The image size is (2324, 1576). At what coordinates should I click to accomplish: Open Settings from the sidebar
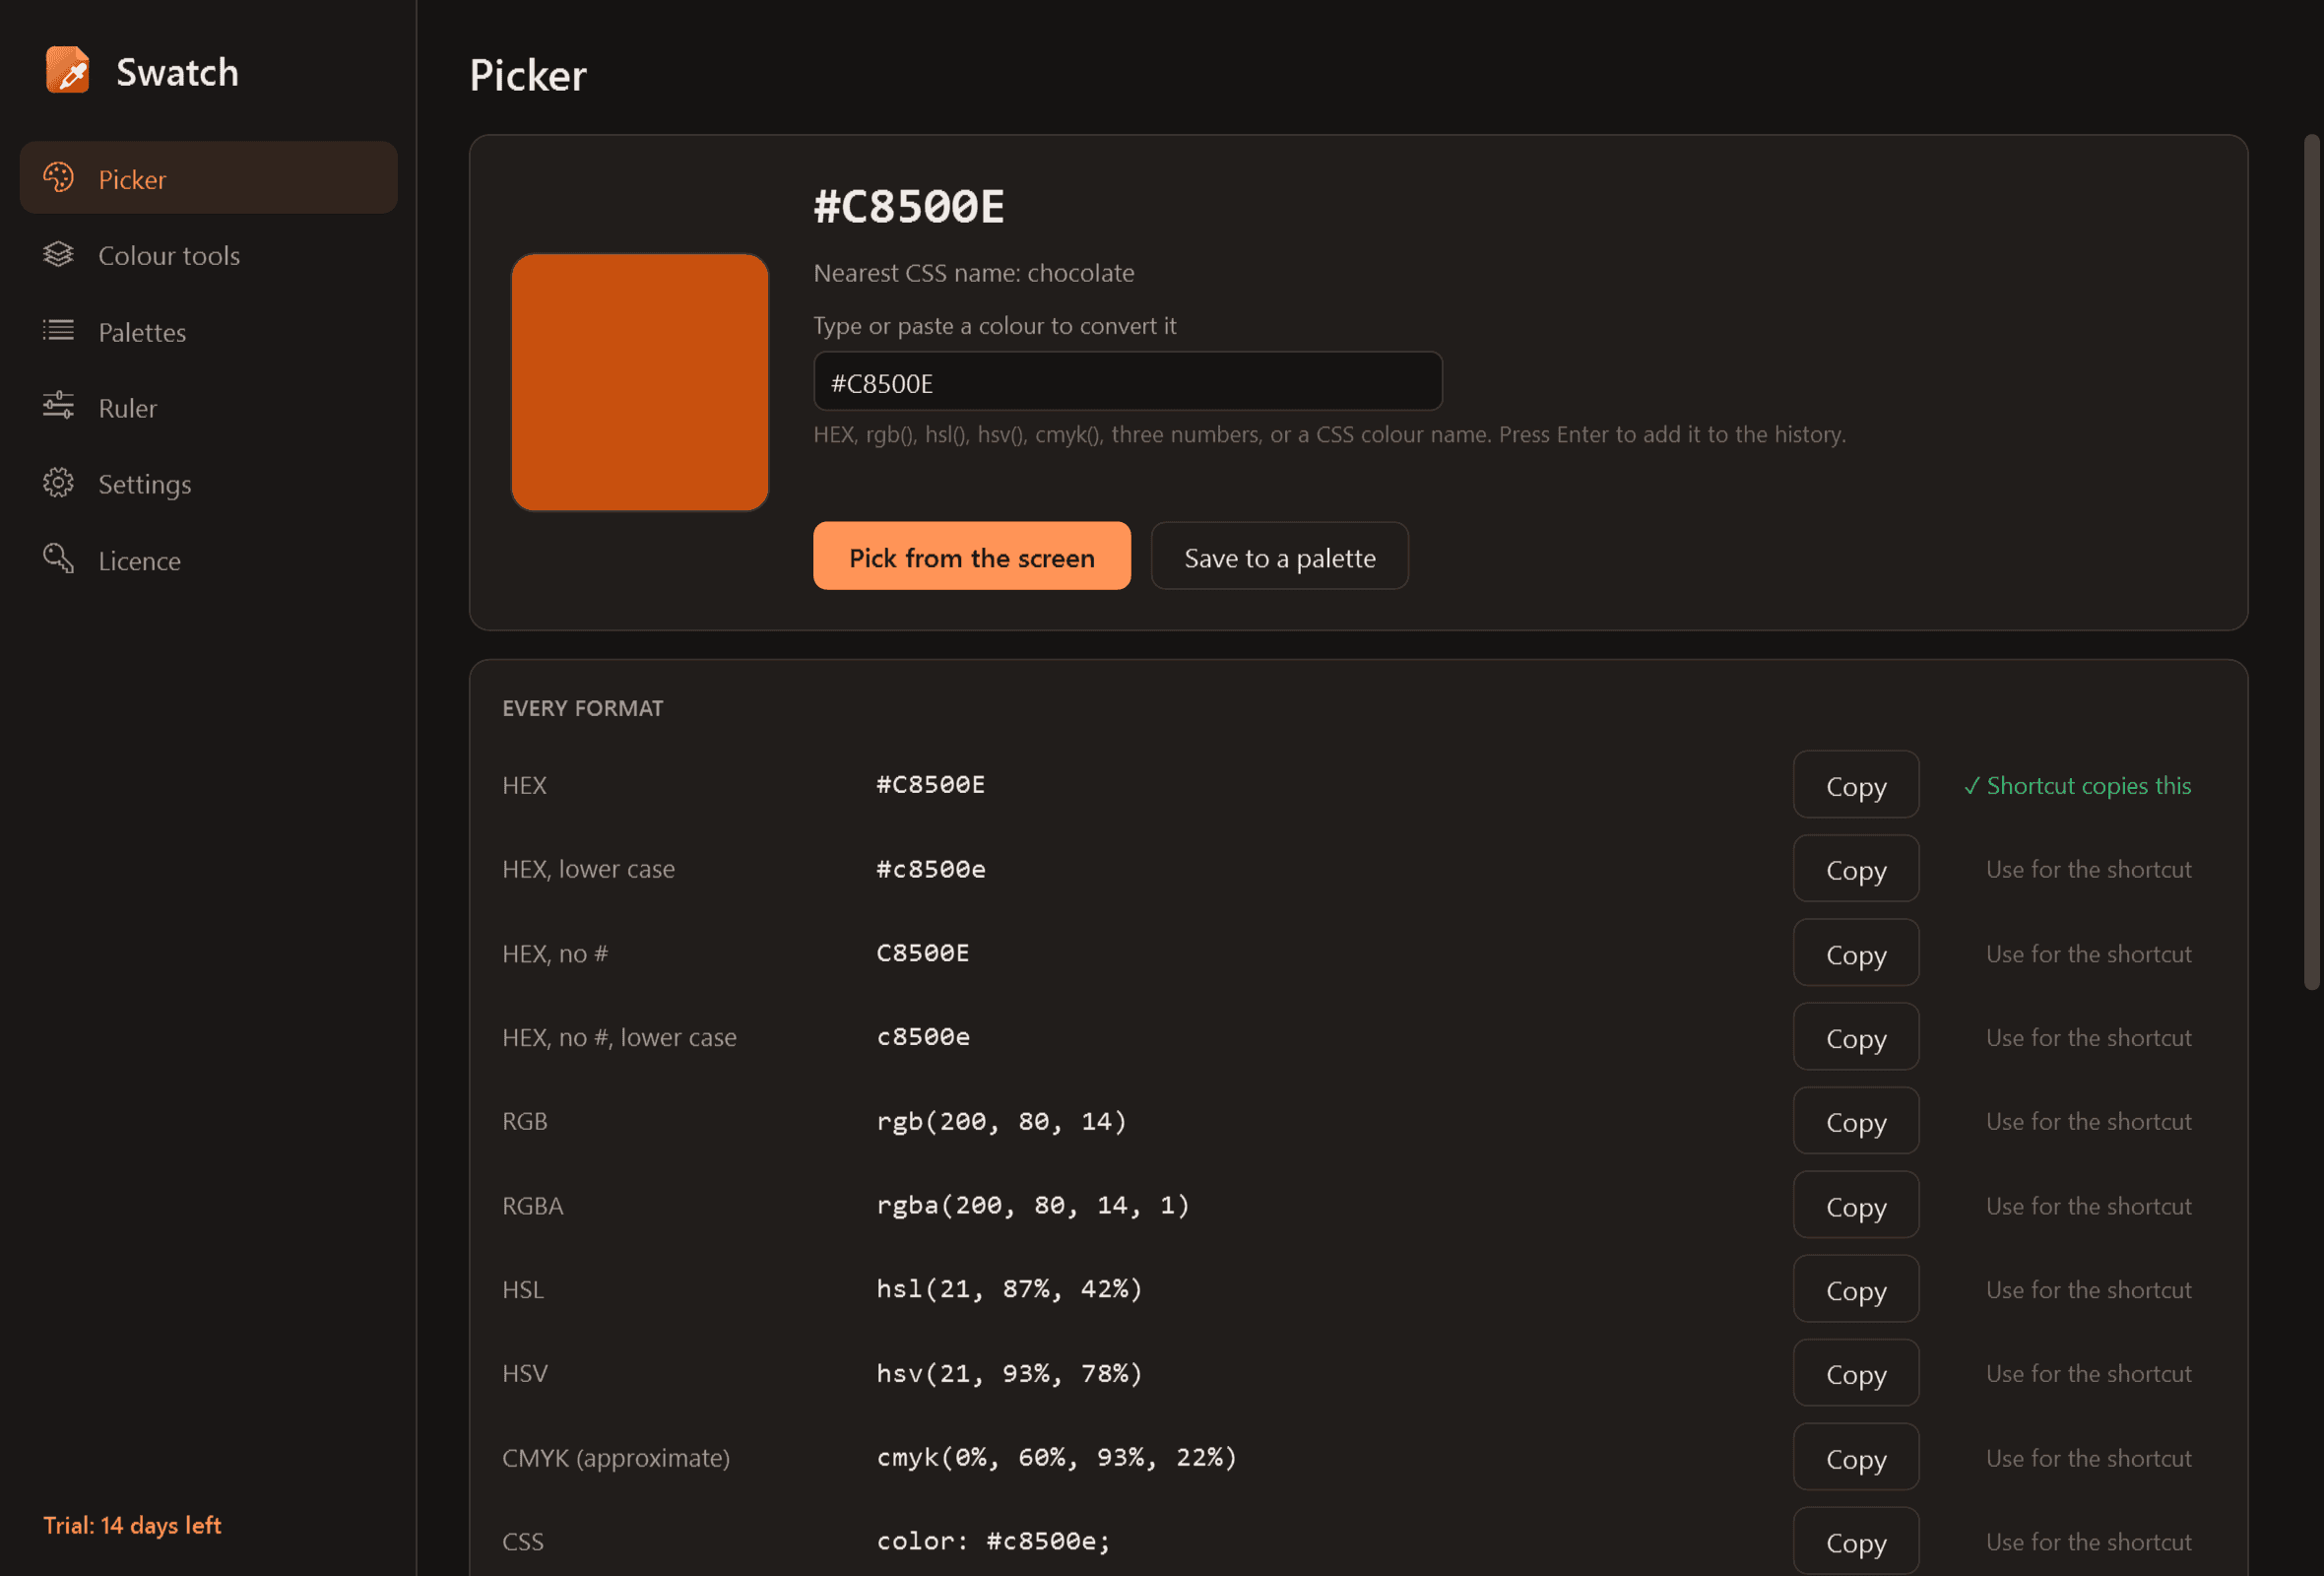pyautogui.click(x=208, y=484)
